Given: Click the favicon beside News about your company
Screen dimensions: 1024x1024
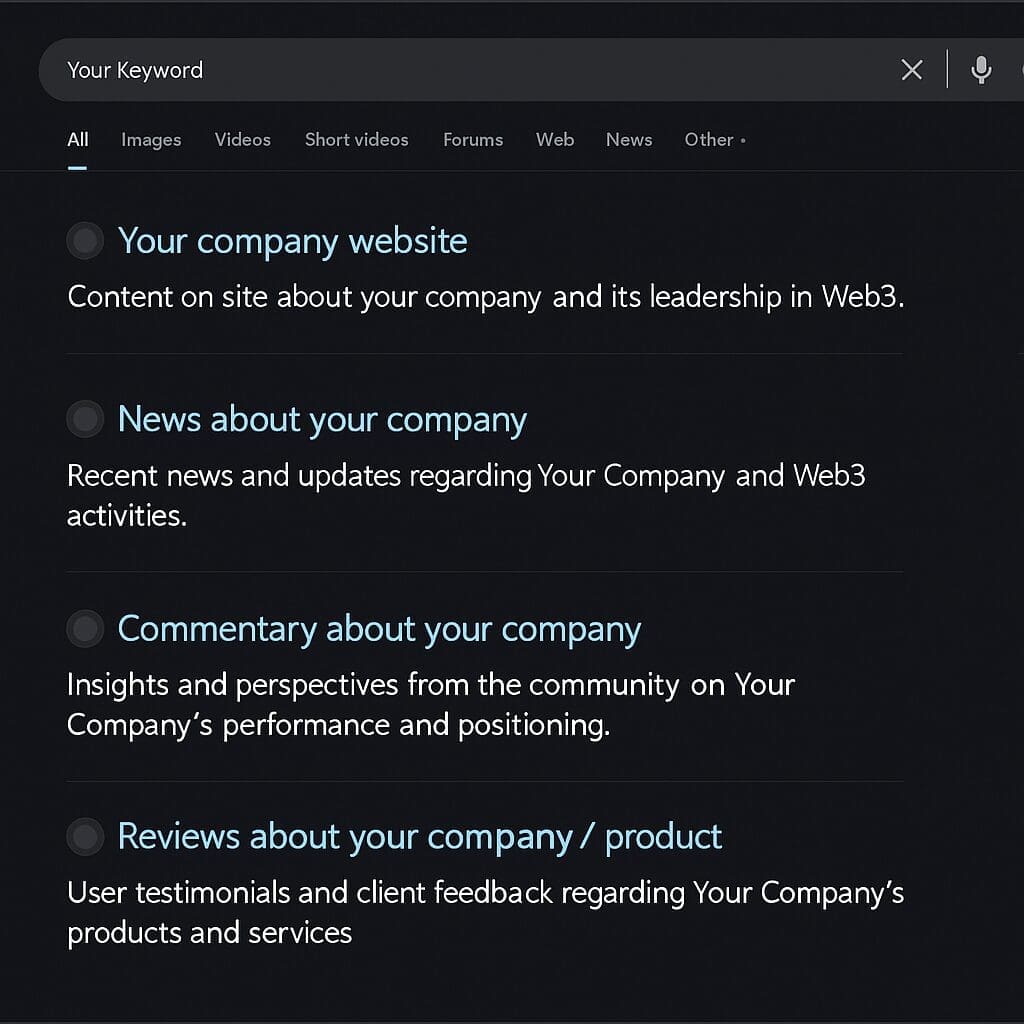Looking at the screenshot, I should point(85,420).
